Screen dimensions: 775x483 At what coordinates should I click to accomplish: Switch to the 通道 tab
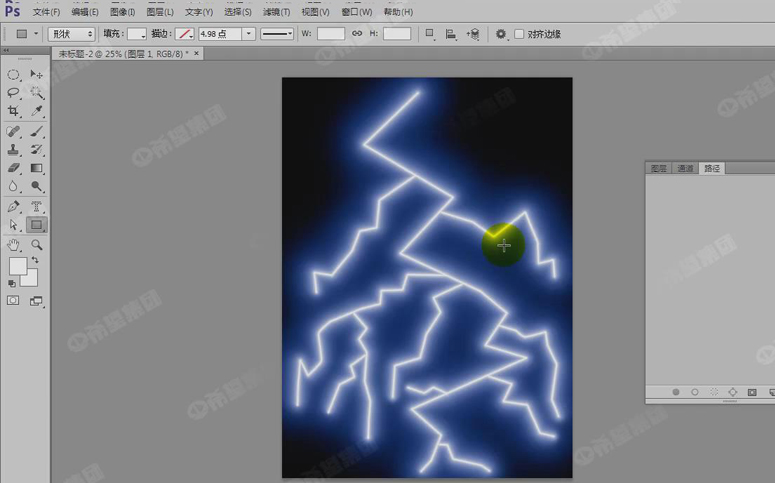[684, 168]
